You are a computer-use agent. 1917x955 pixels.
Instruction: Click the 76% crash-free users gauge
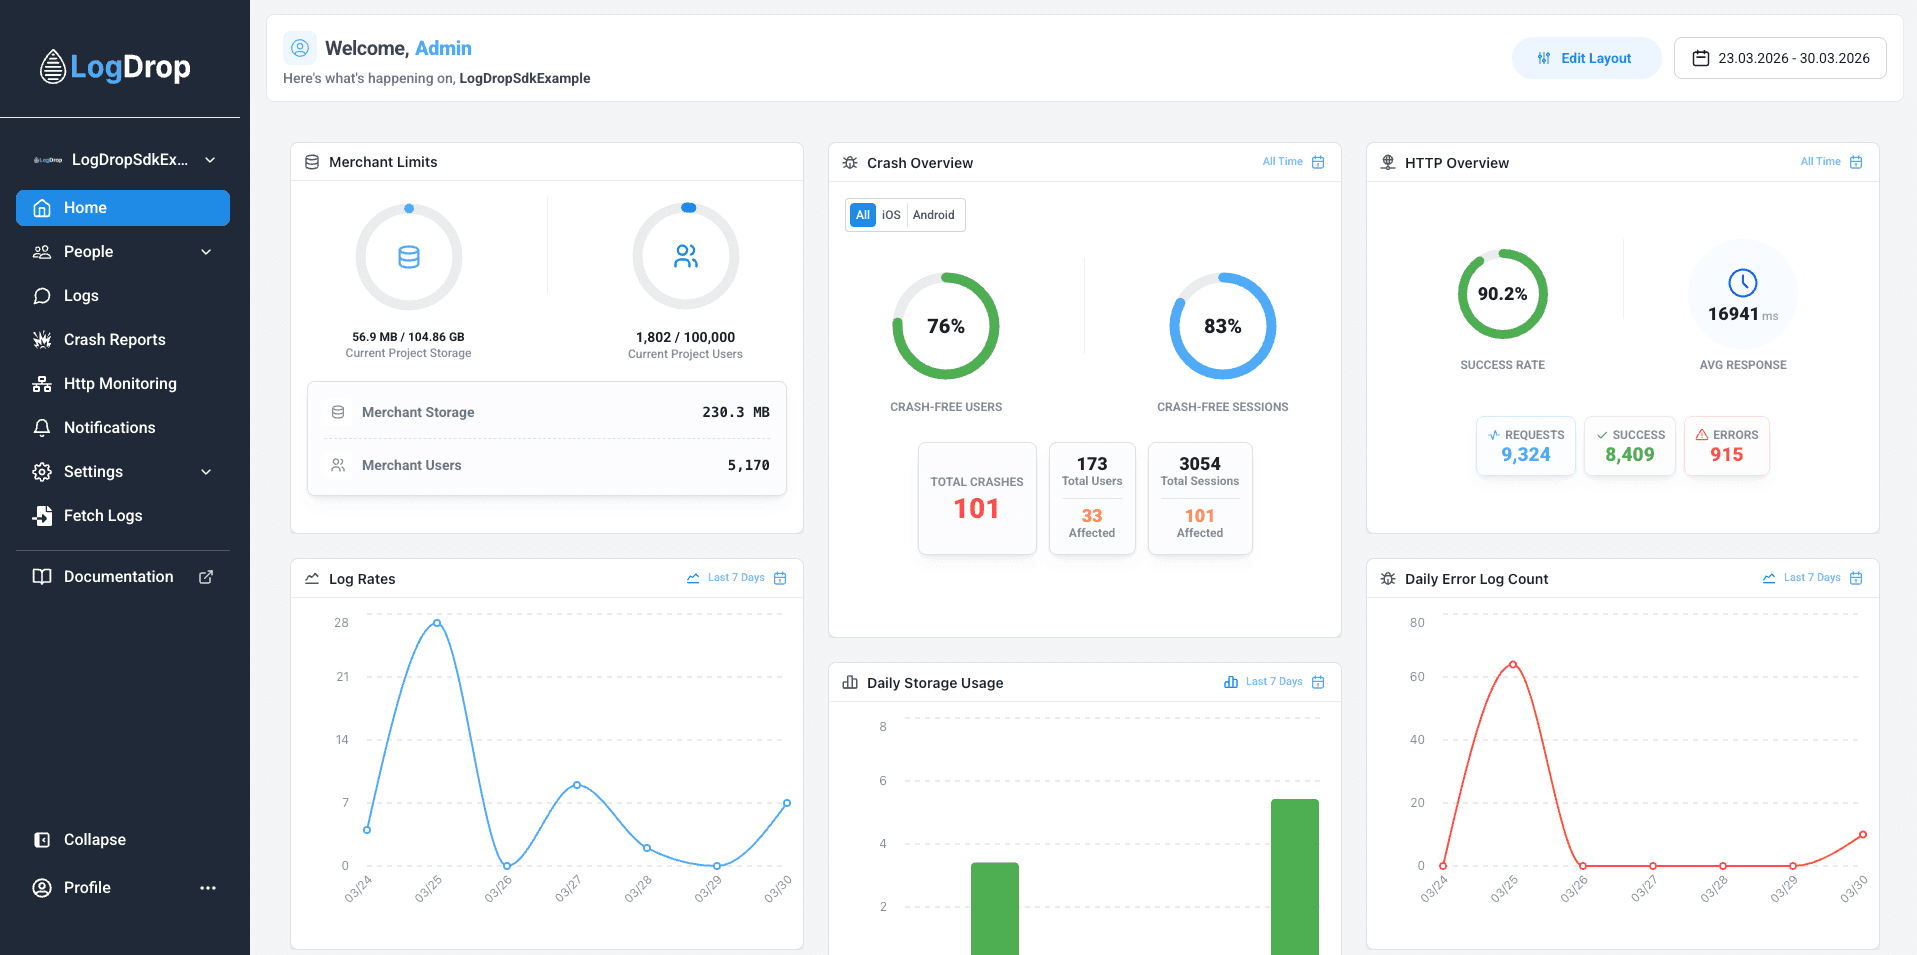point(946,326)
